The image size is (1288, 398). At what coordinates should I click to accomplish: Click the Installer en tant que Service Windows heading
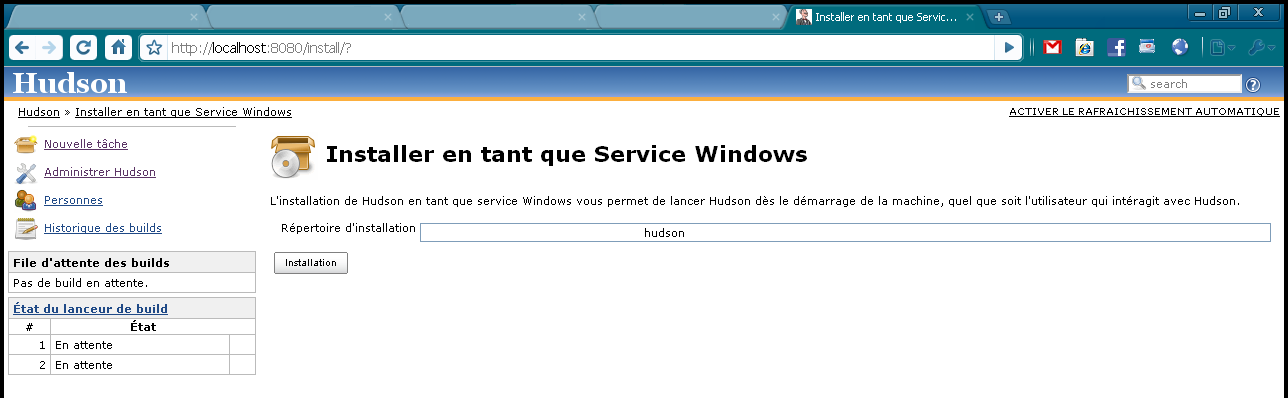(x=566, y=155)
